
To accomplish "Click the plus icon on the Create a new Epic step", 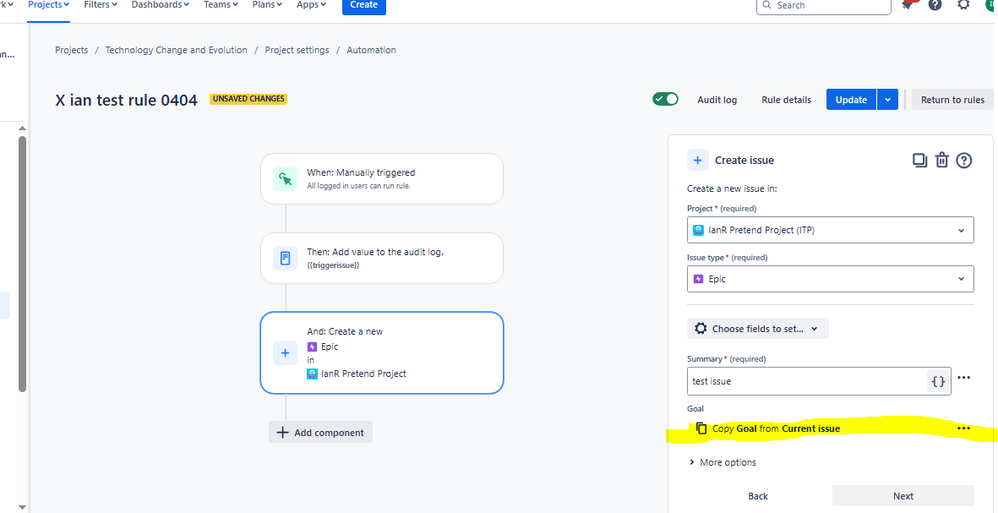I will point(285,353).
